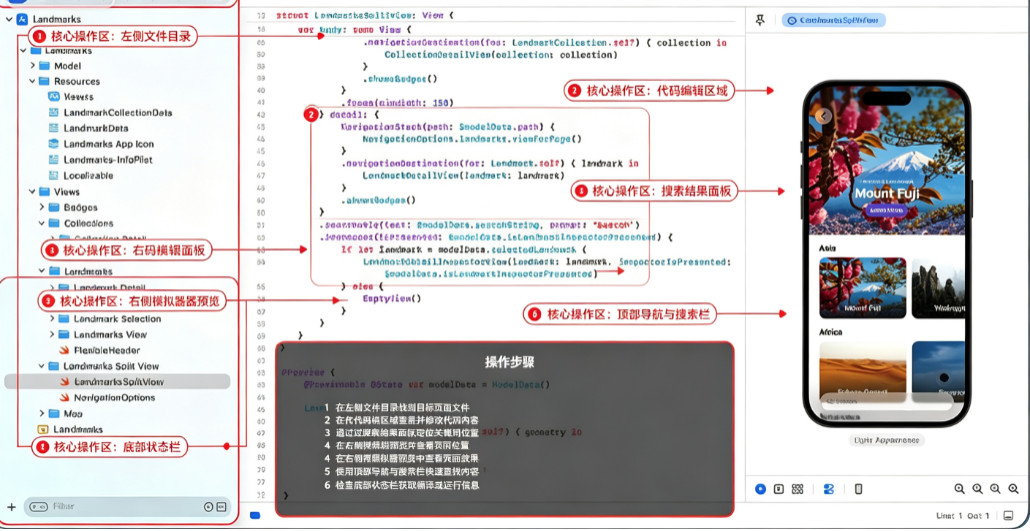Viewport: 1030px width, 531px height.
Task: Zoom out the canvas using leftmost magnifier
Action: [x=959, y=489]
